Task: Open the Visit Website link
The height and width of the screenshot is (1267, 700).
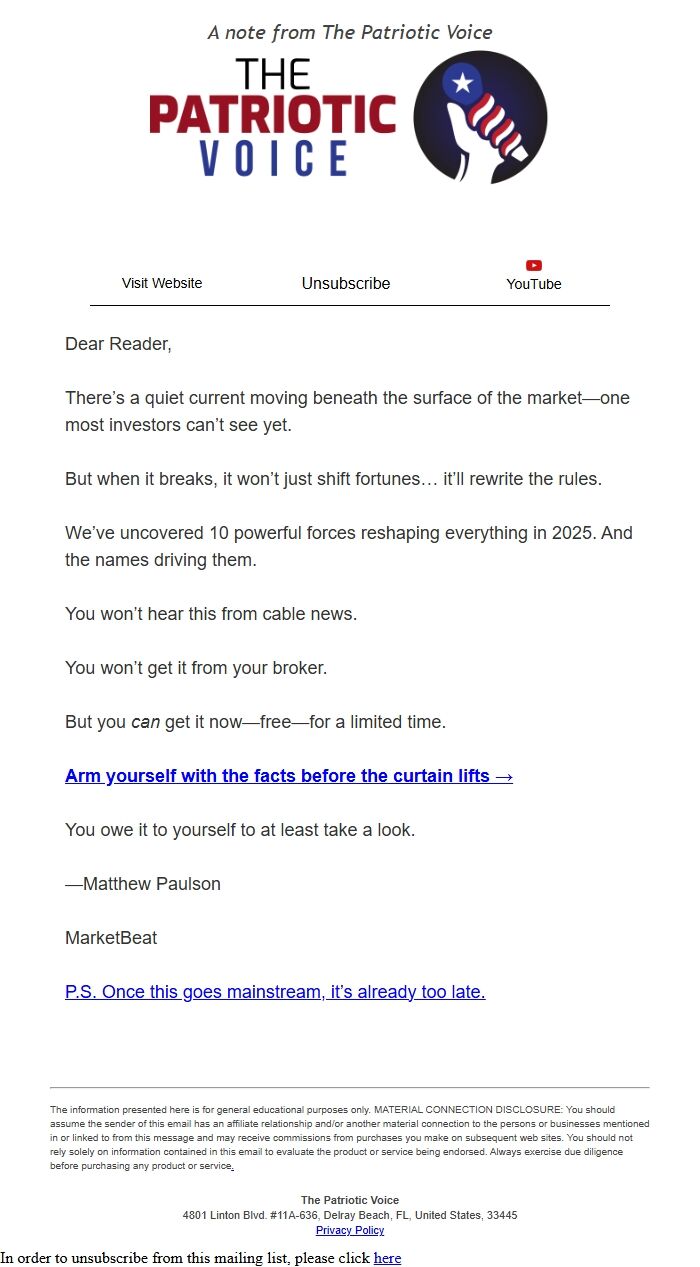Action: 161,283
